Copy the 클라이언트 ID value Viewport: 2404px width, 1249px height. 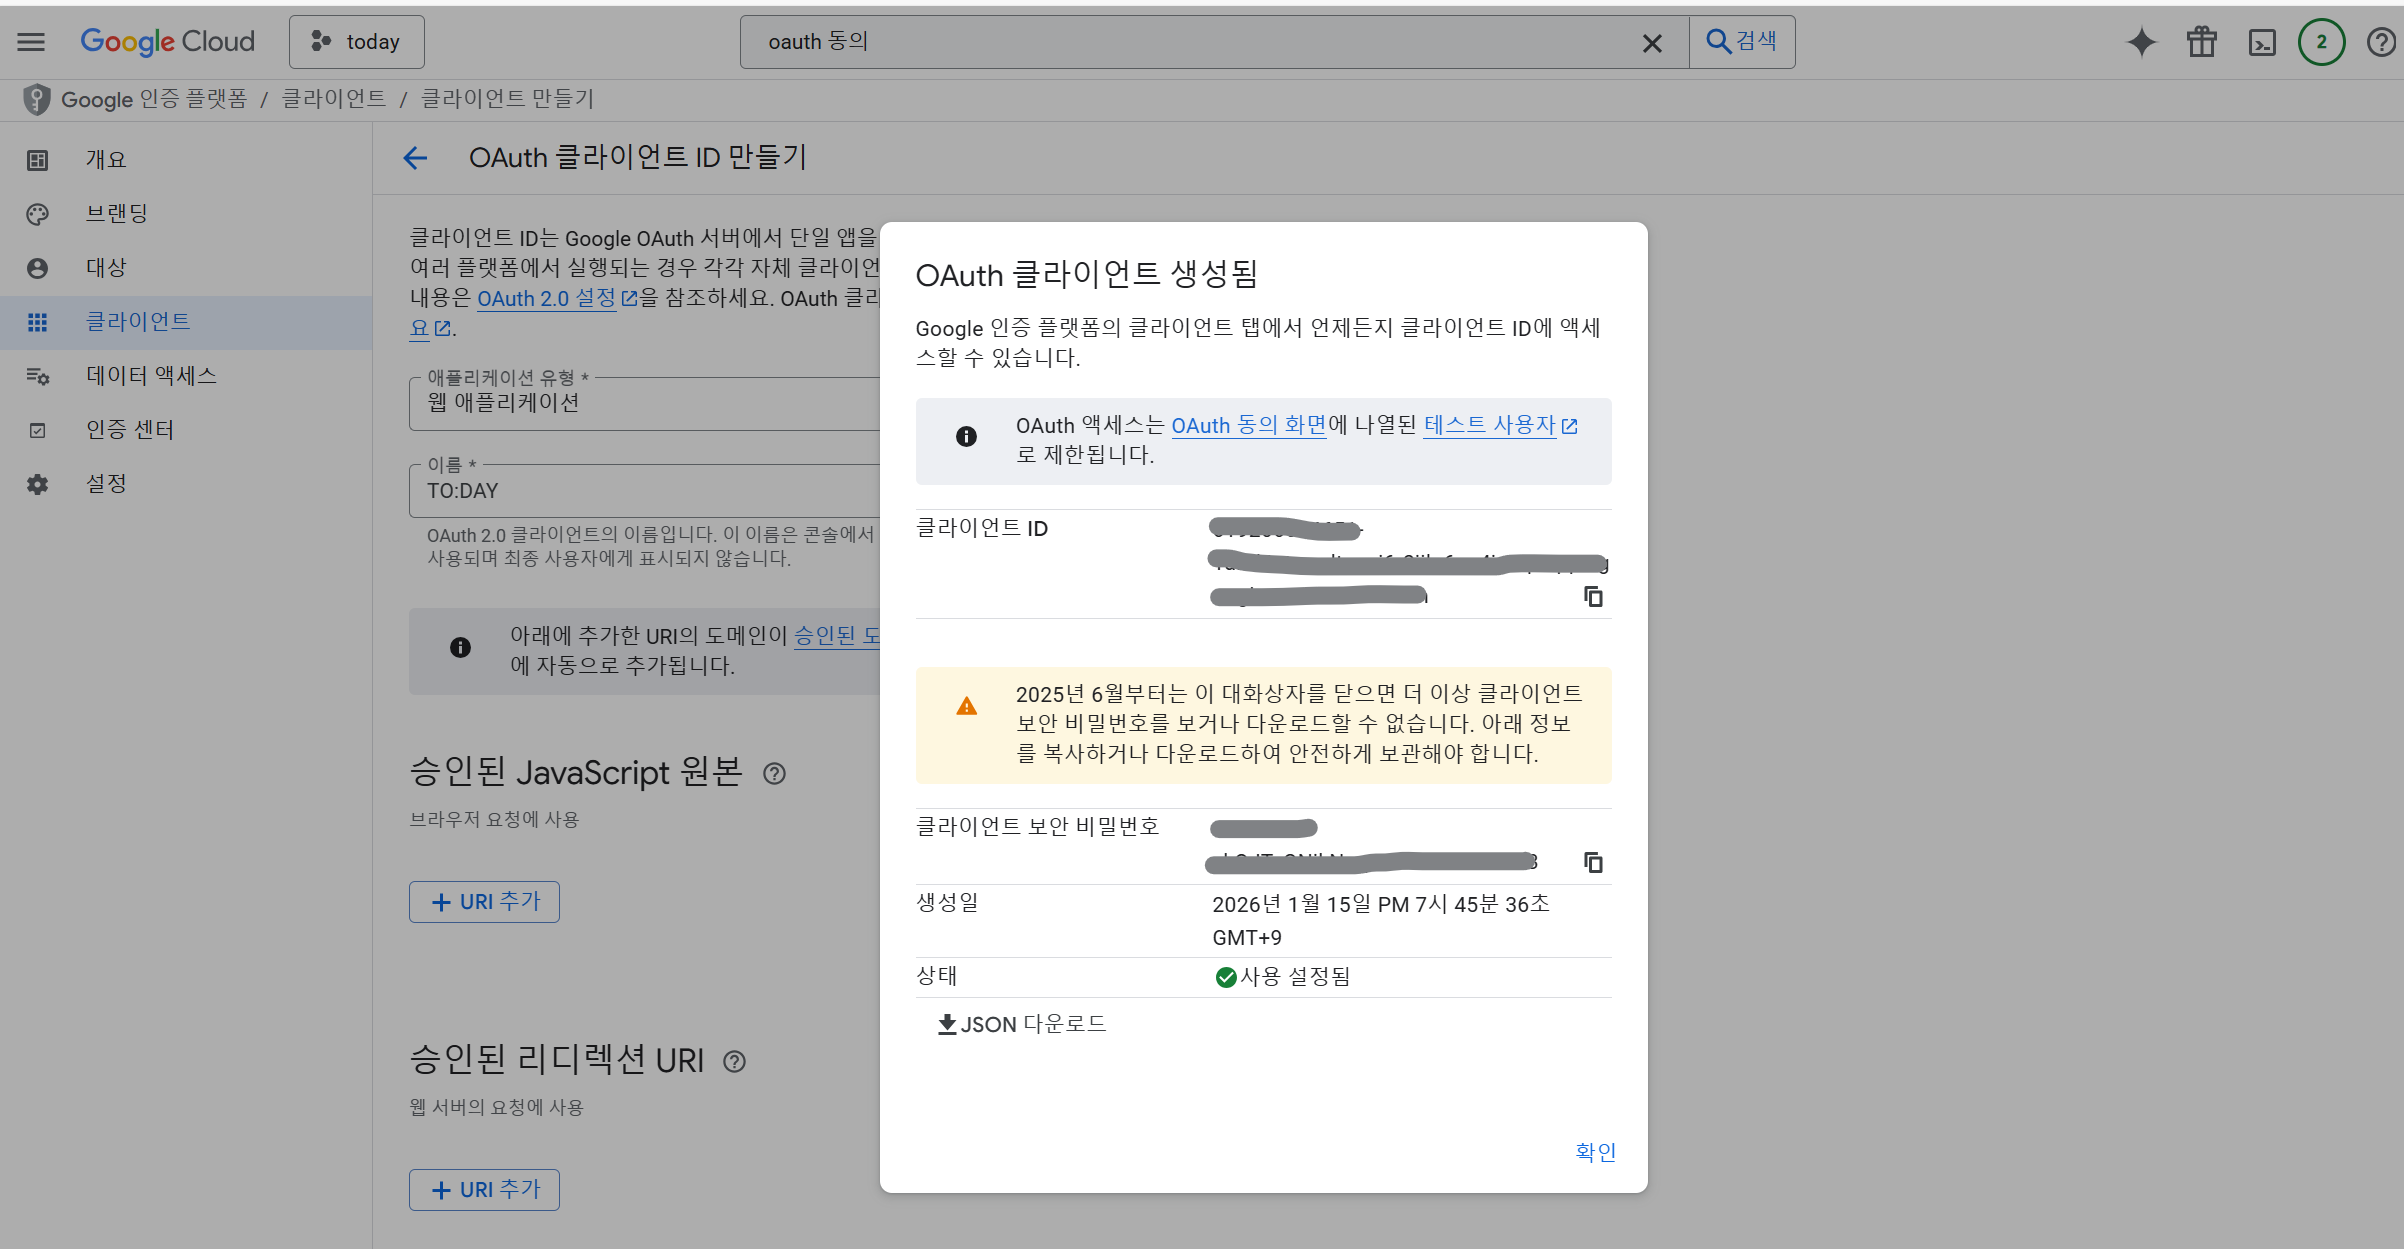(x=1593, y=597)
